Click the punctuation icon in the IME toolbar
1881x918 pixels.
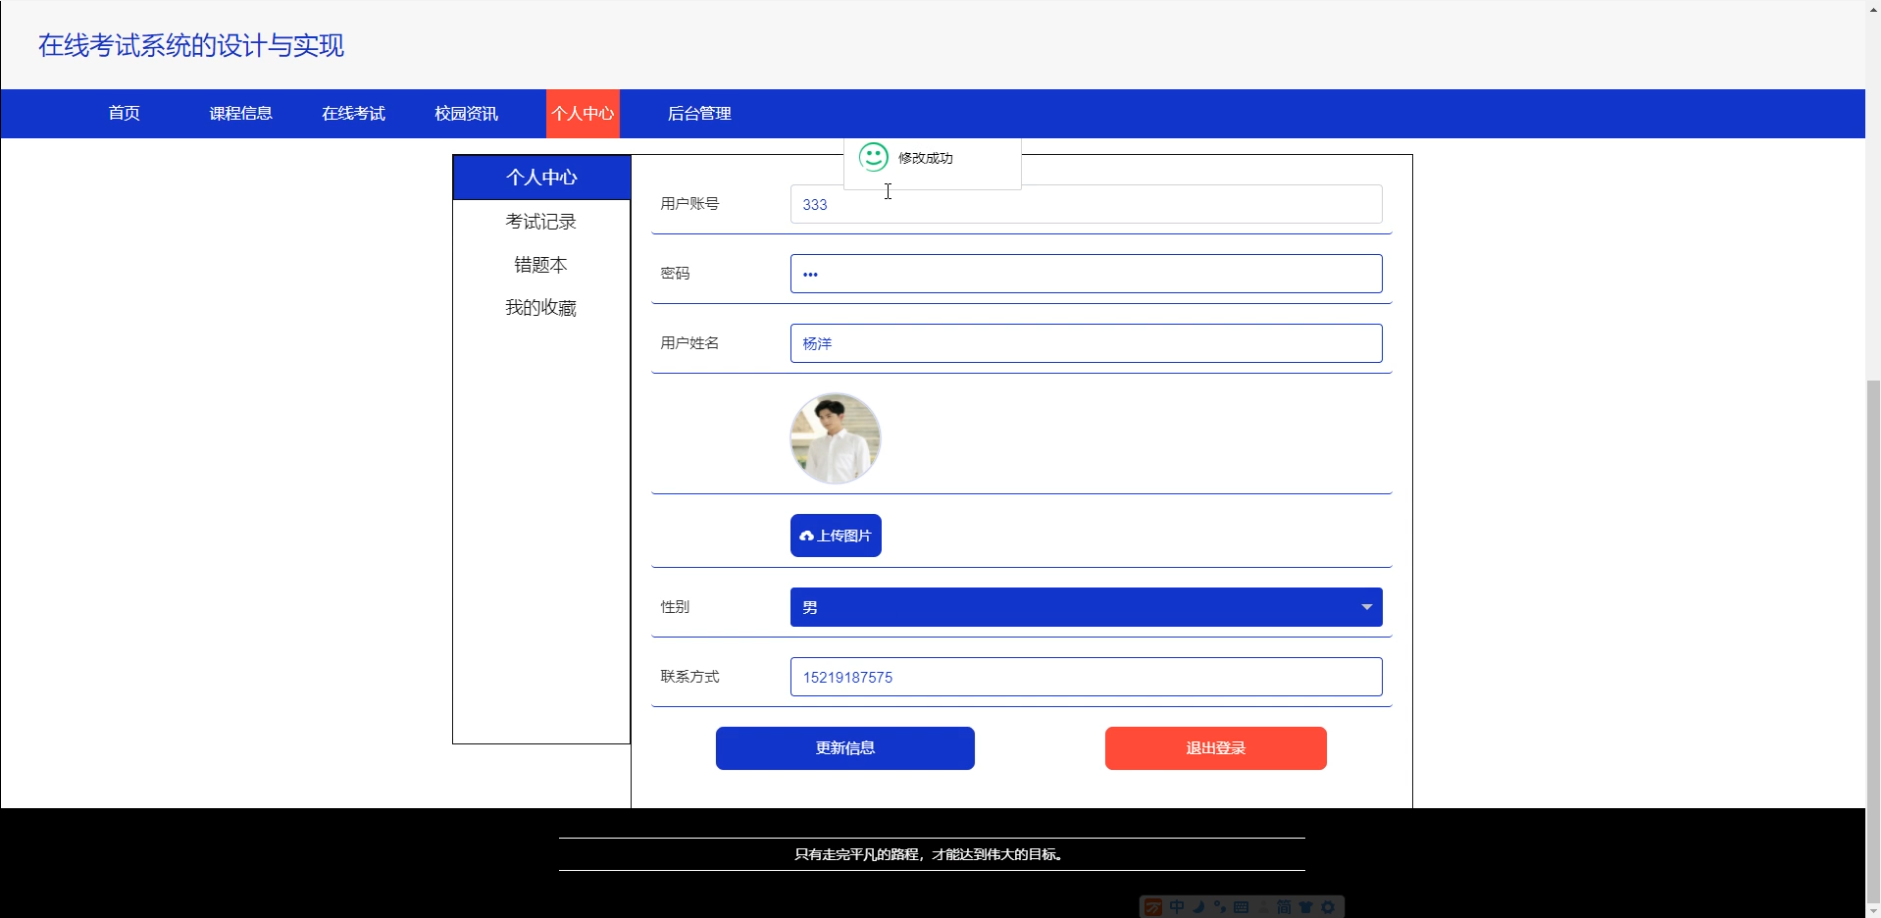(1221, 906)
